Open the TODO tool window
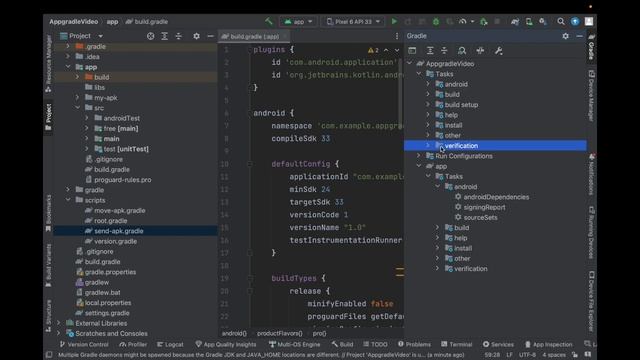Viewport: 640px width, 360px height. pos(375,344)
